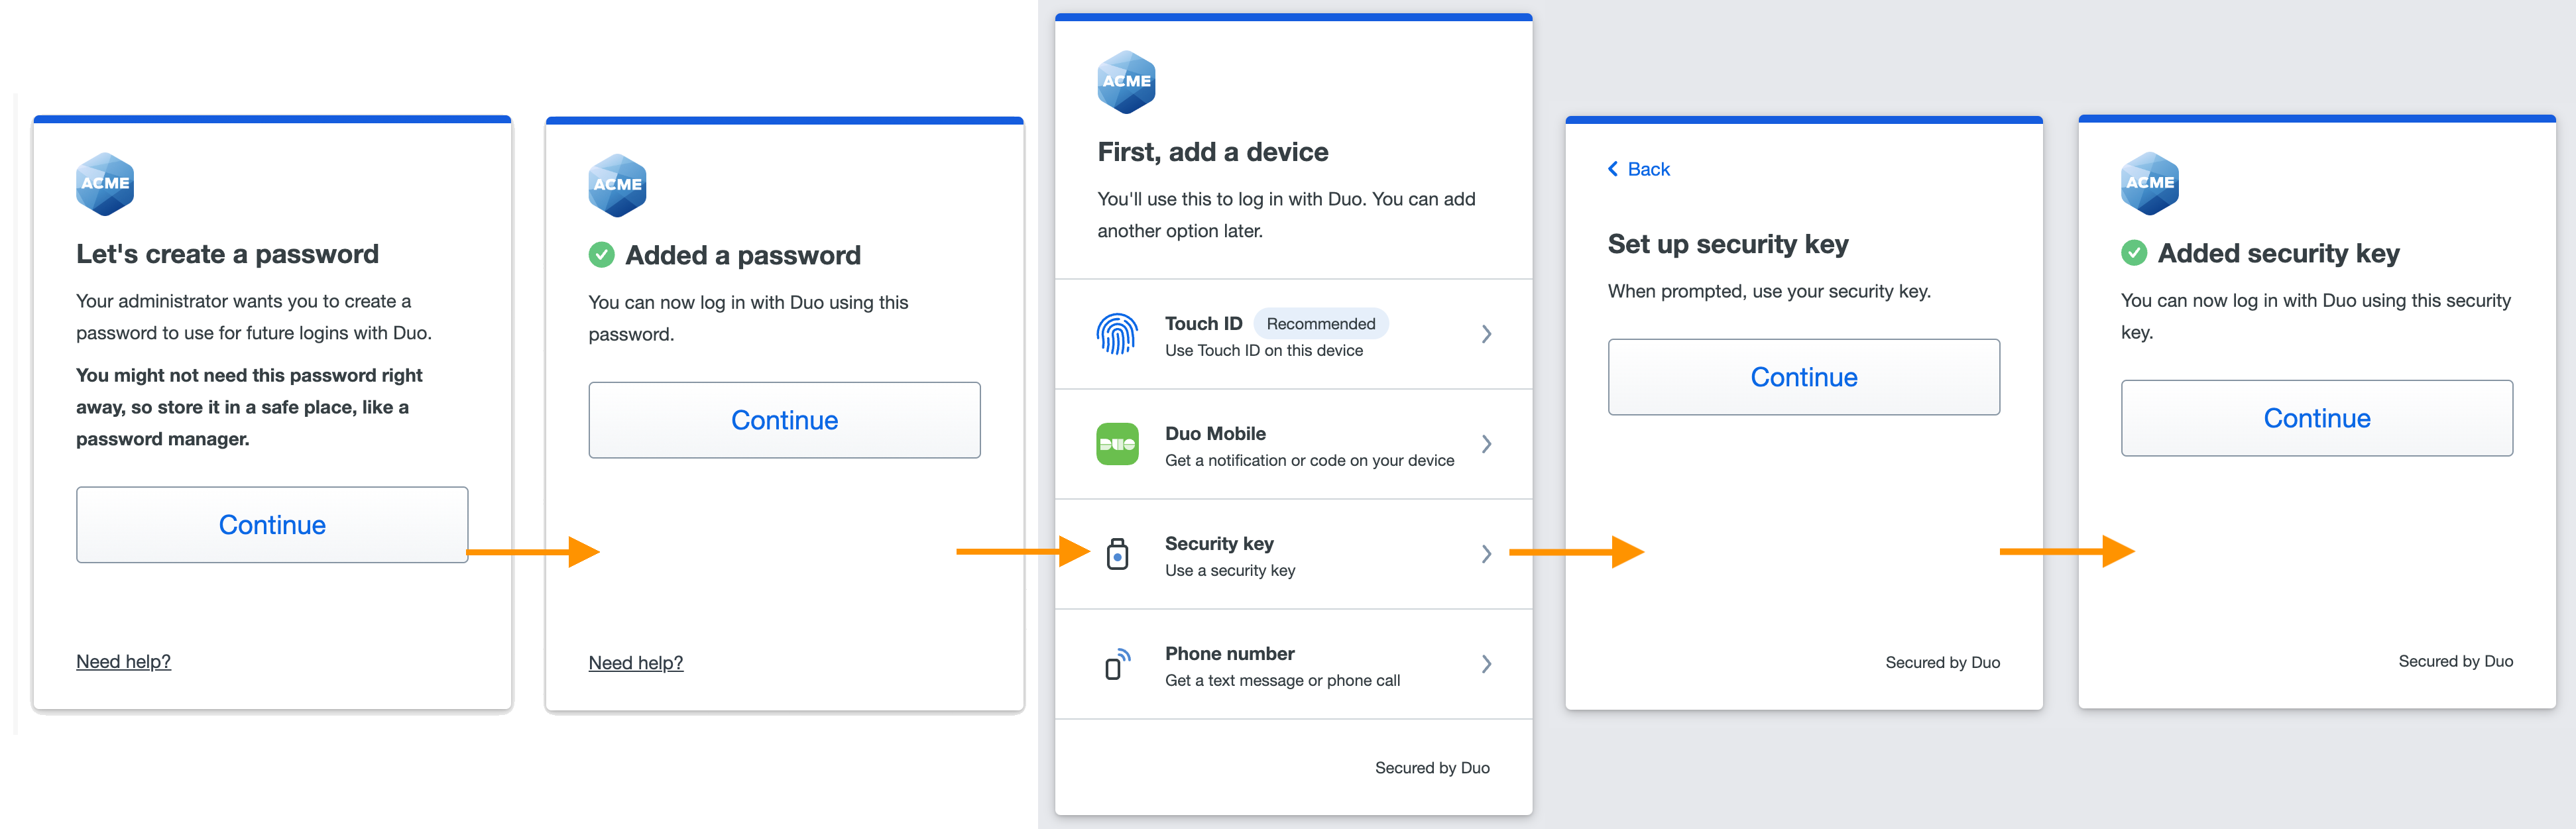
Task: Expand Touch ID option with chevron arrow
Action: (x=1486, y=334)
